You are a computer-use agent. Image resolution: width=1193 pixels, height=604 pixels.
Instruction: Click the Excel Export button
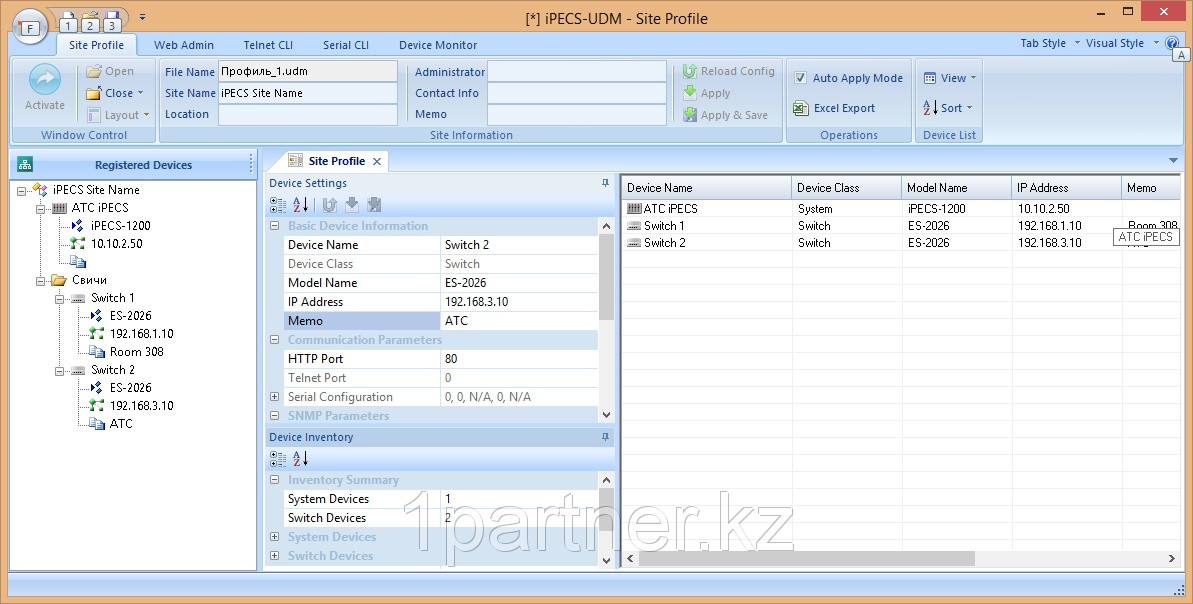[835, 108]
